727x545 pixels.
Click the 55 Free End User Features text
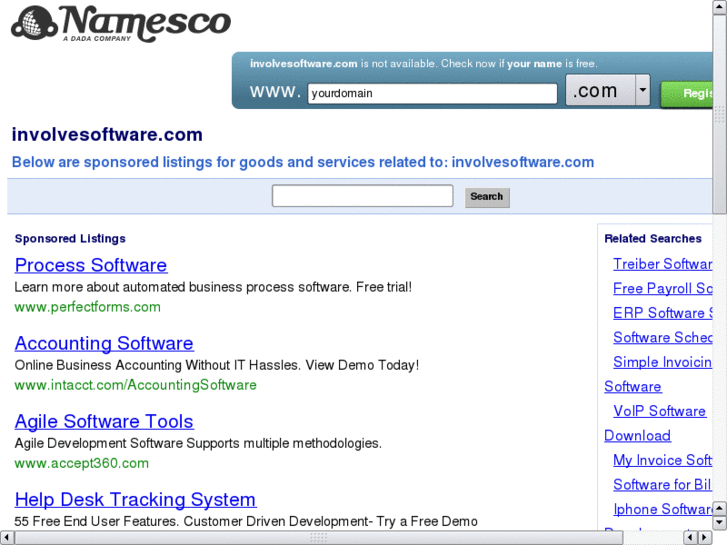(x=246, y=521)
